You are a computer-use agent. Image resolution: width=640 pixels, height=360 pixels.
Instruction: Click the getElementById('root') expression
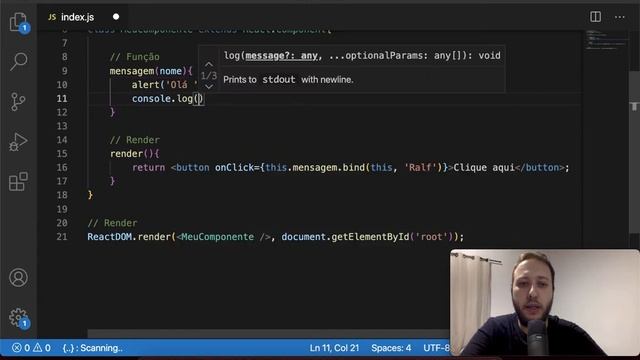click(392, 237)
